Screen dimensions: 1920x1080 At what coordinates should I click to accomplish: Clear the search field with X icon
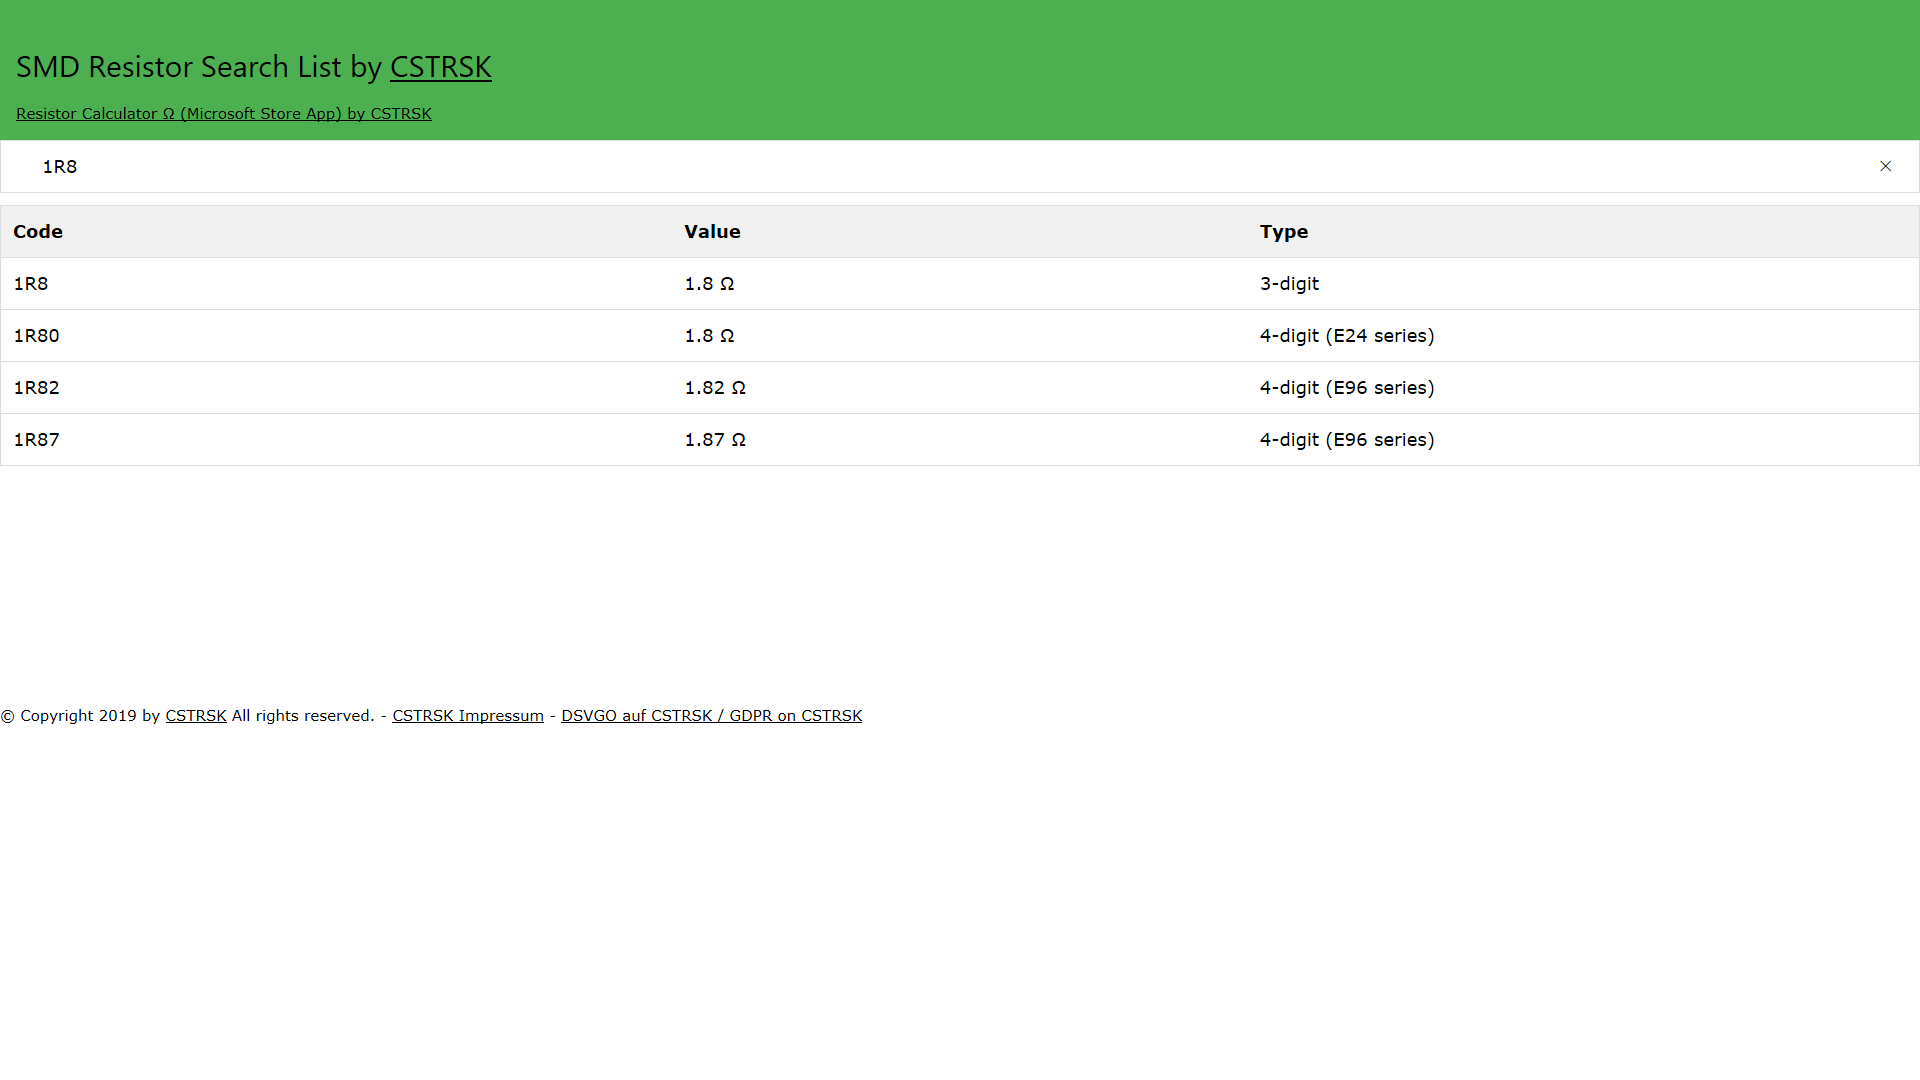1885,166
